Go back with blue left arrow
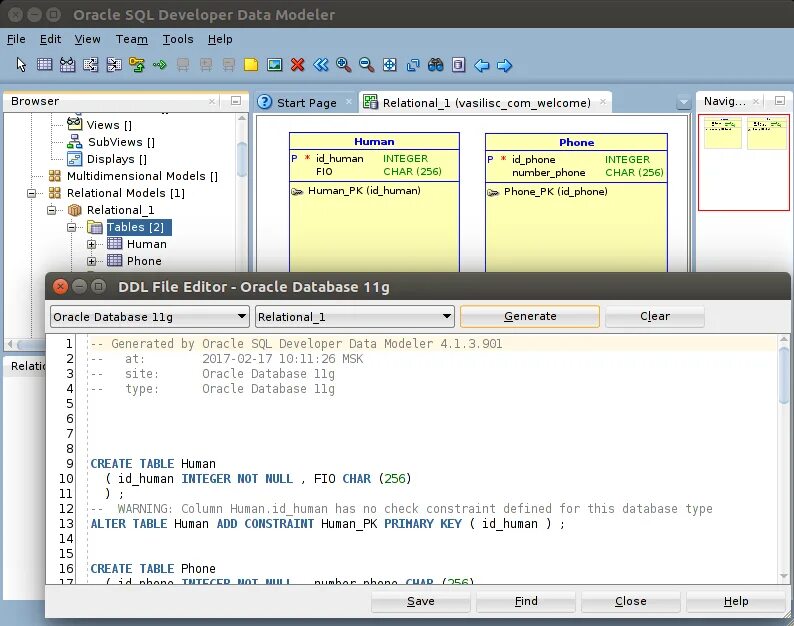This screenshot has width=794, height=626. (482, 65)
